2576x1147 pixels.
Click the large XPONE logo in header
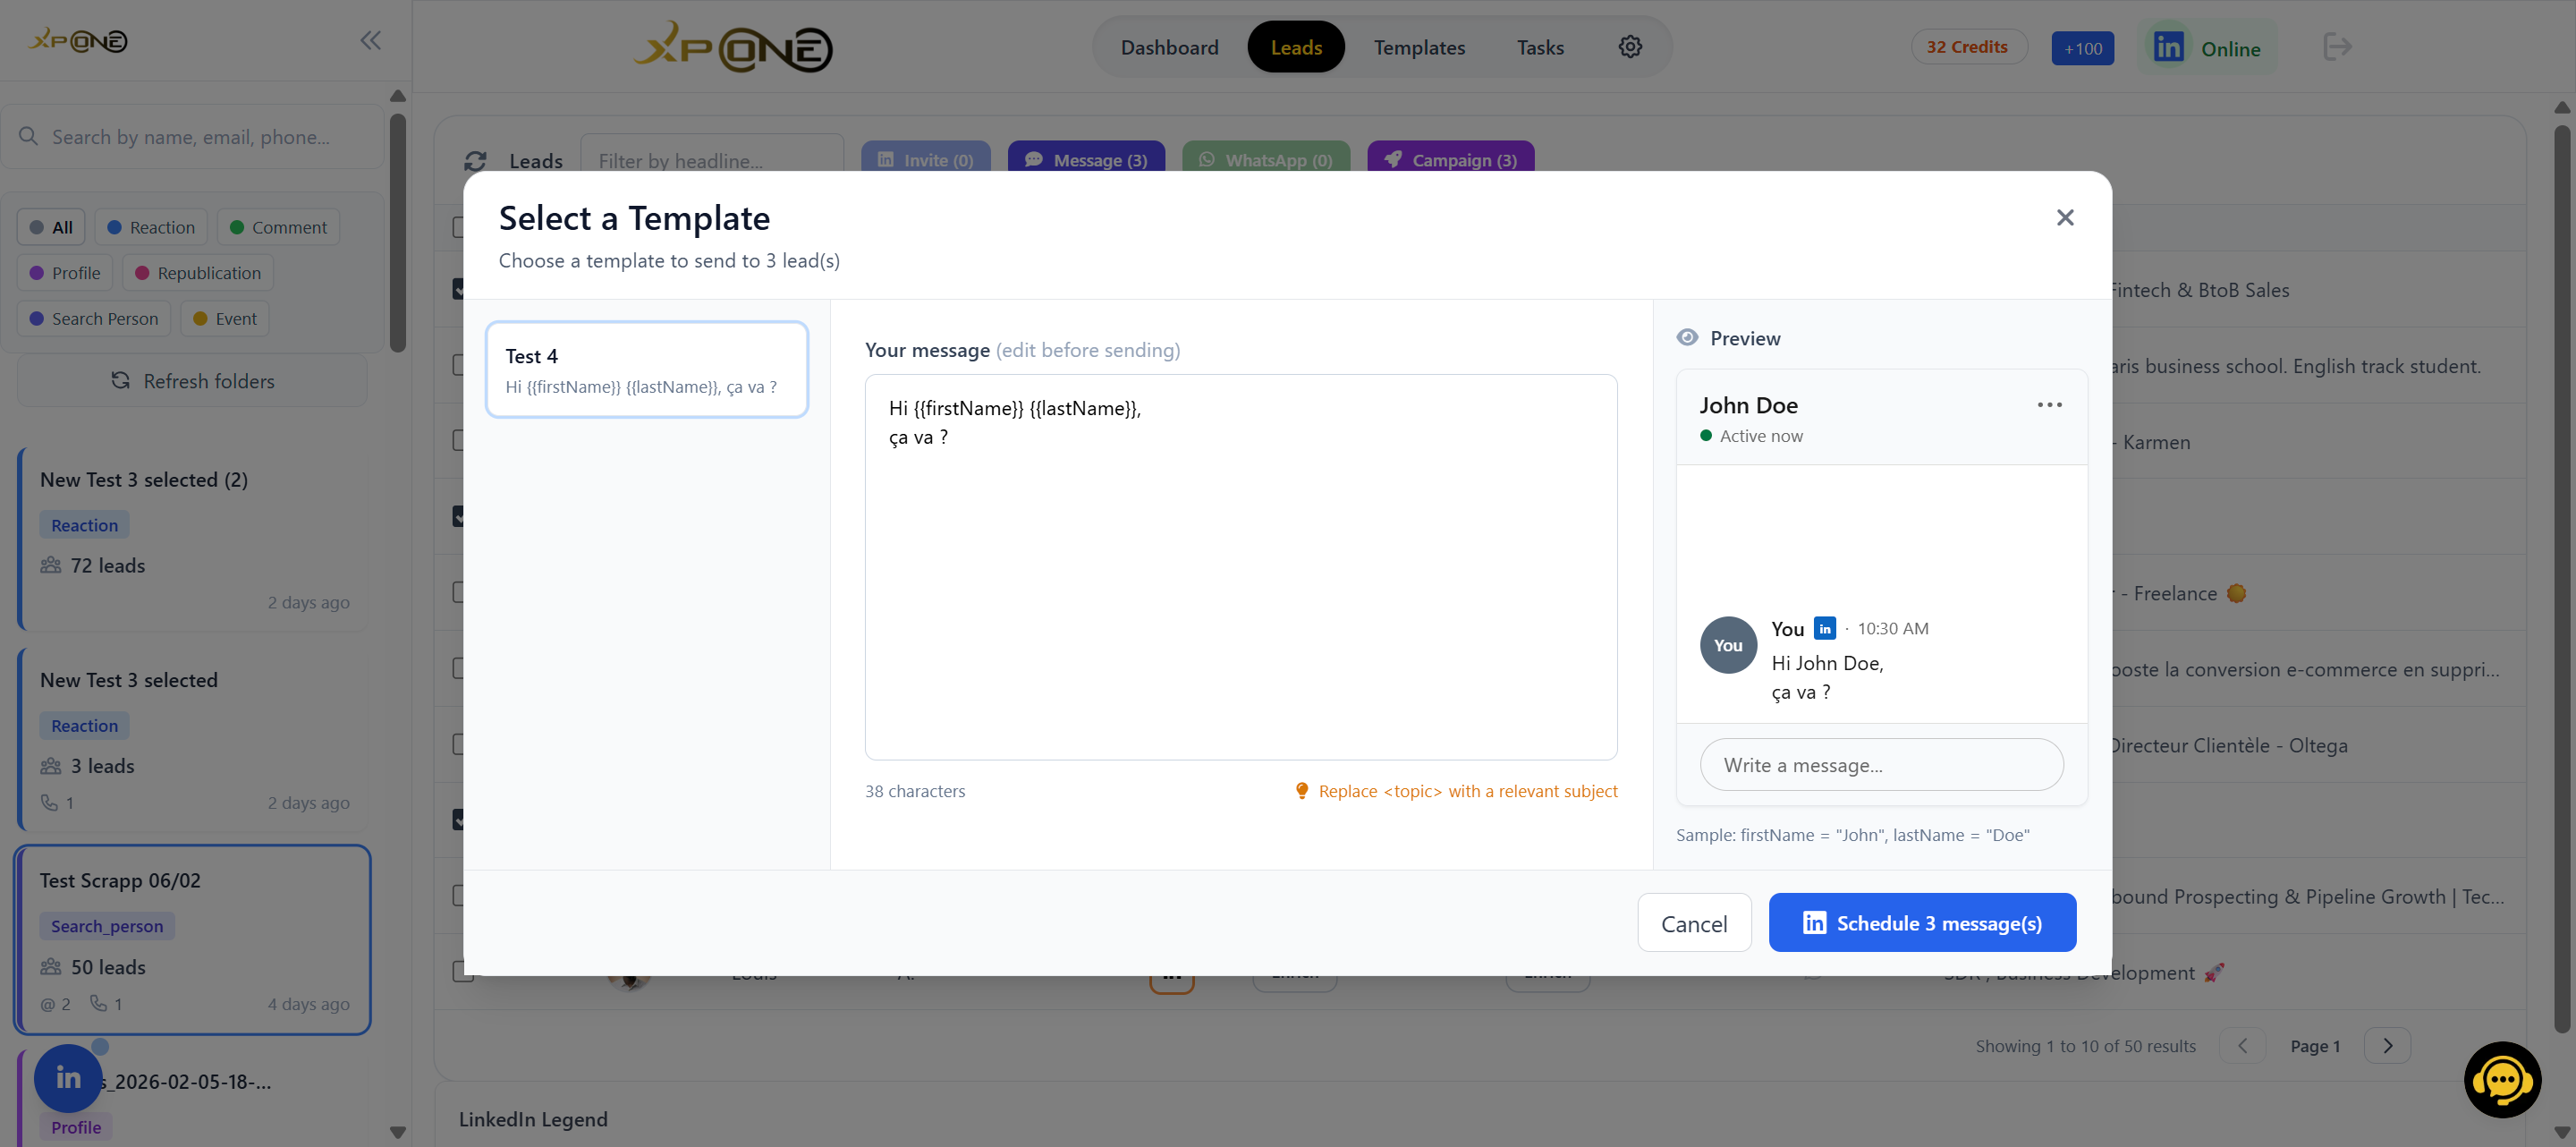tap(733, 47)
